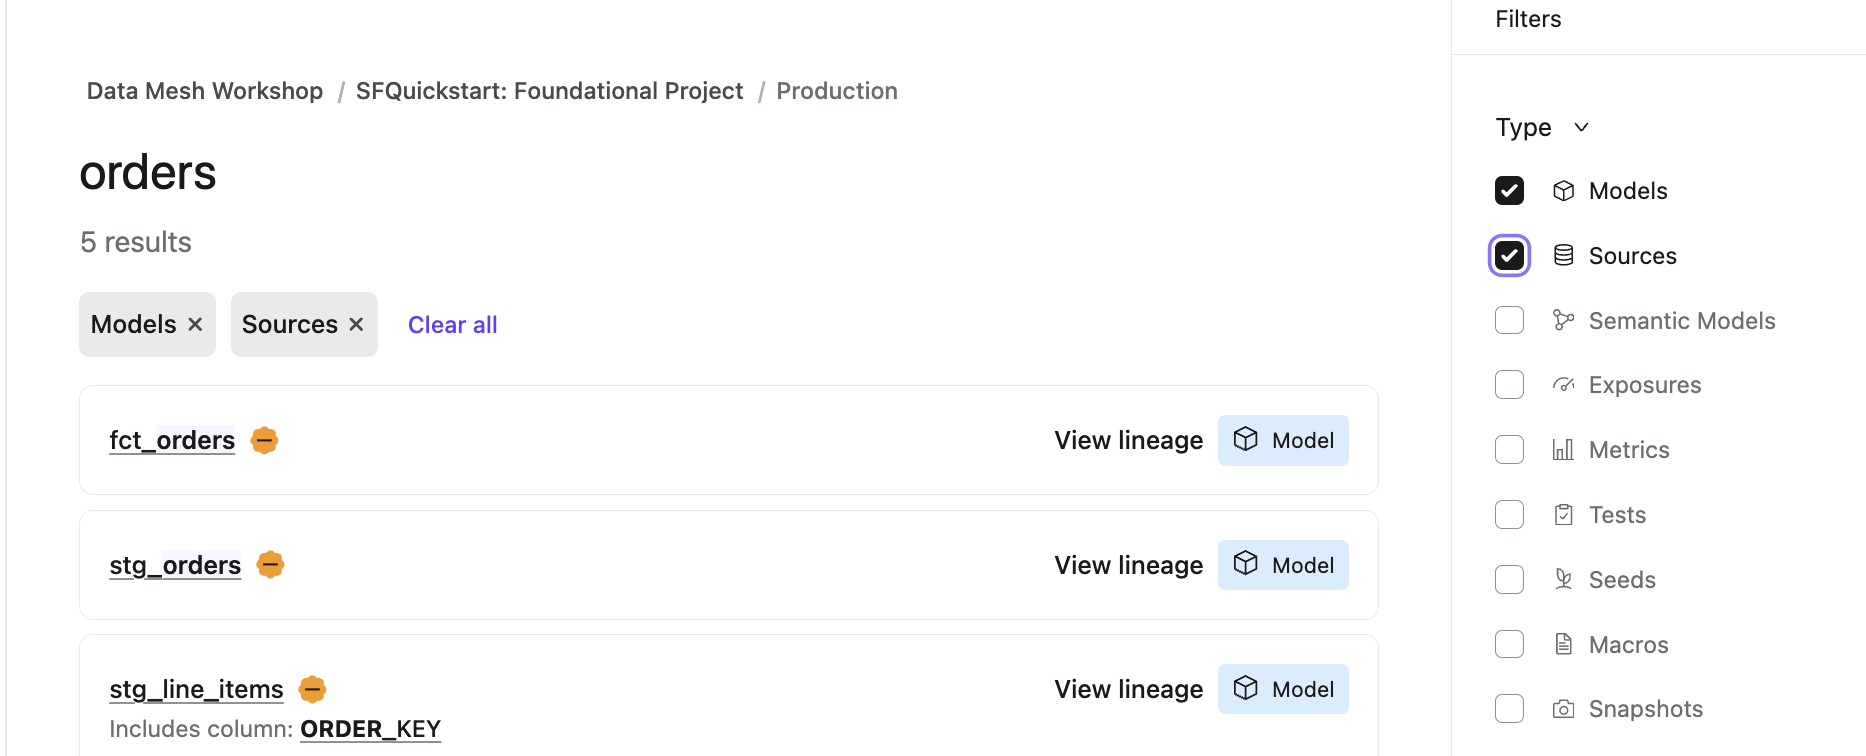Click the Model cube badge for stg_orders
The image size is (1866, 756).
(1283, 565)
